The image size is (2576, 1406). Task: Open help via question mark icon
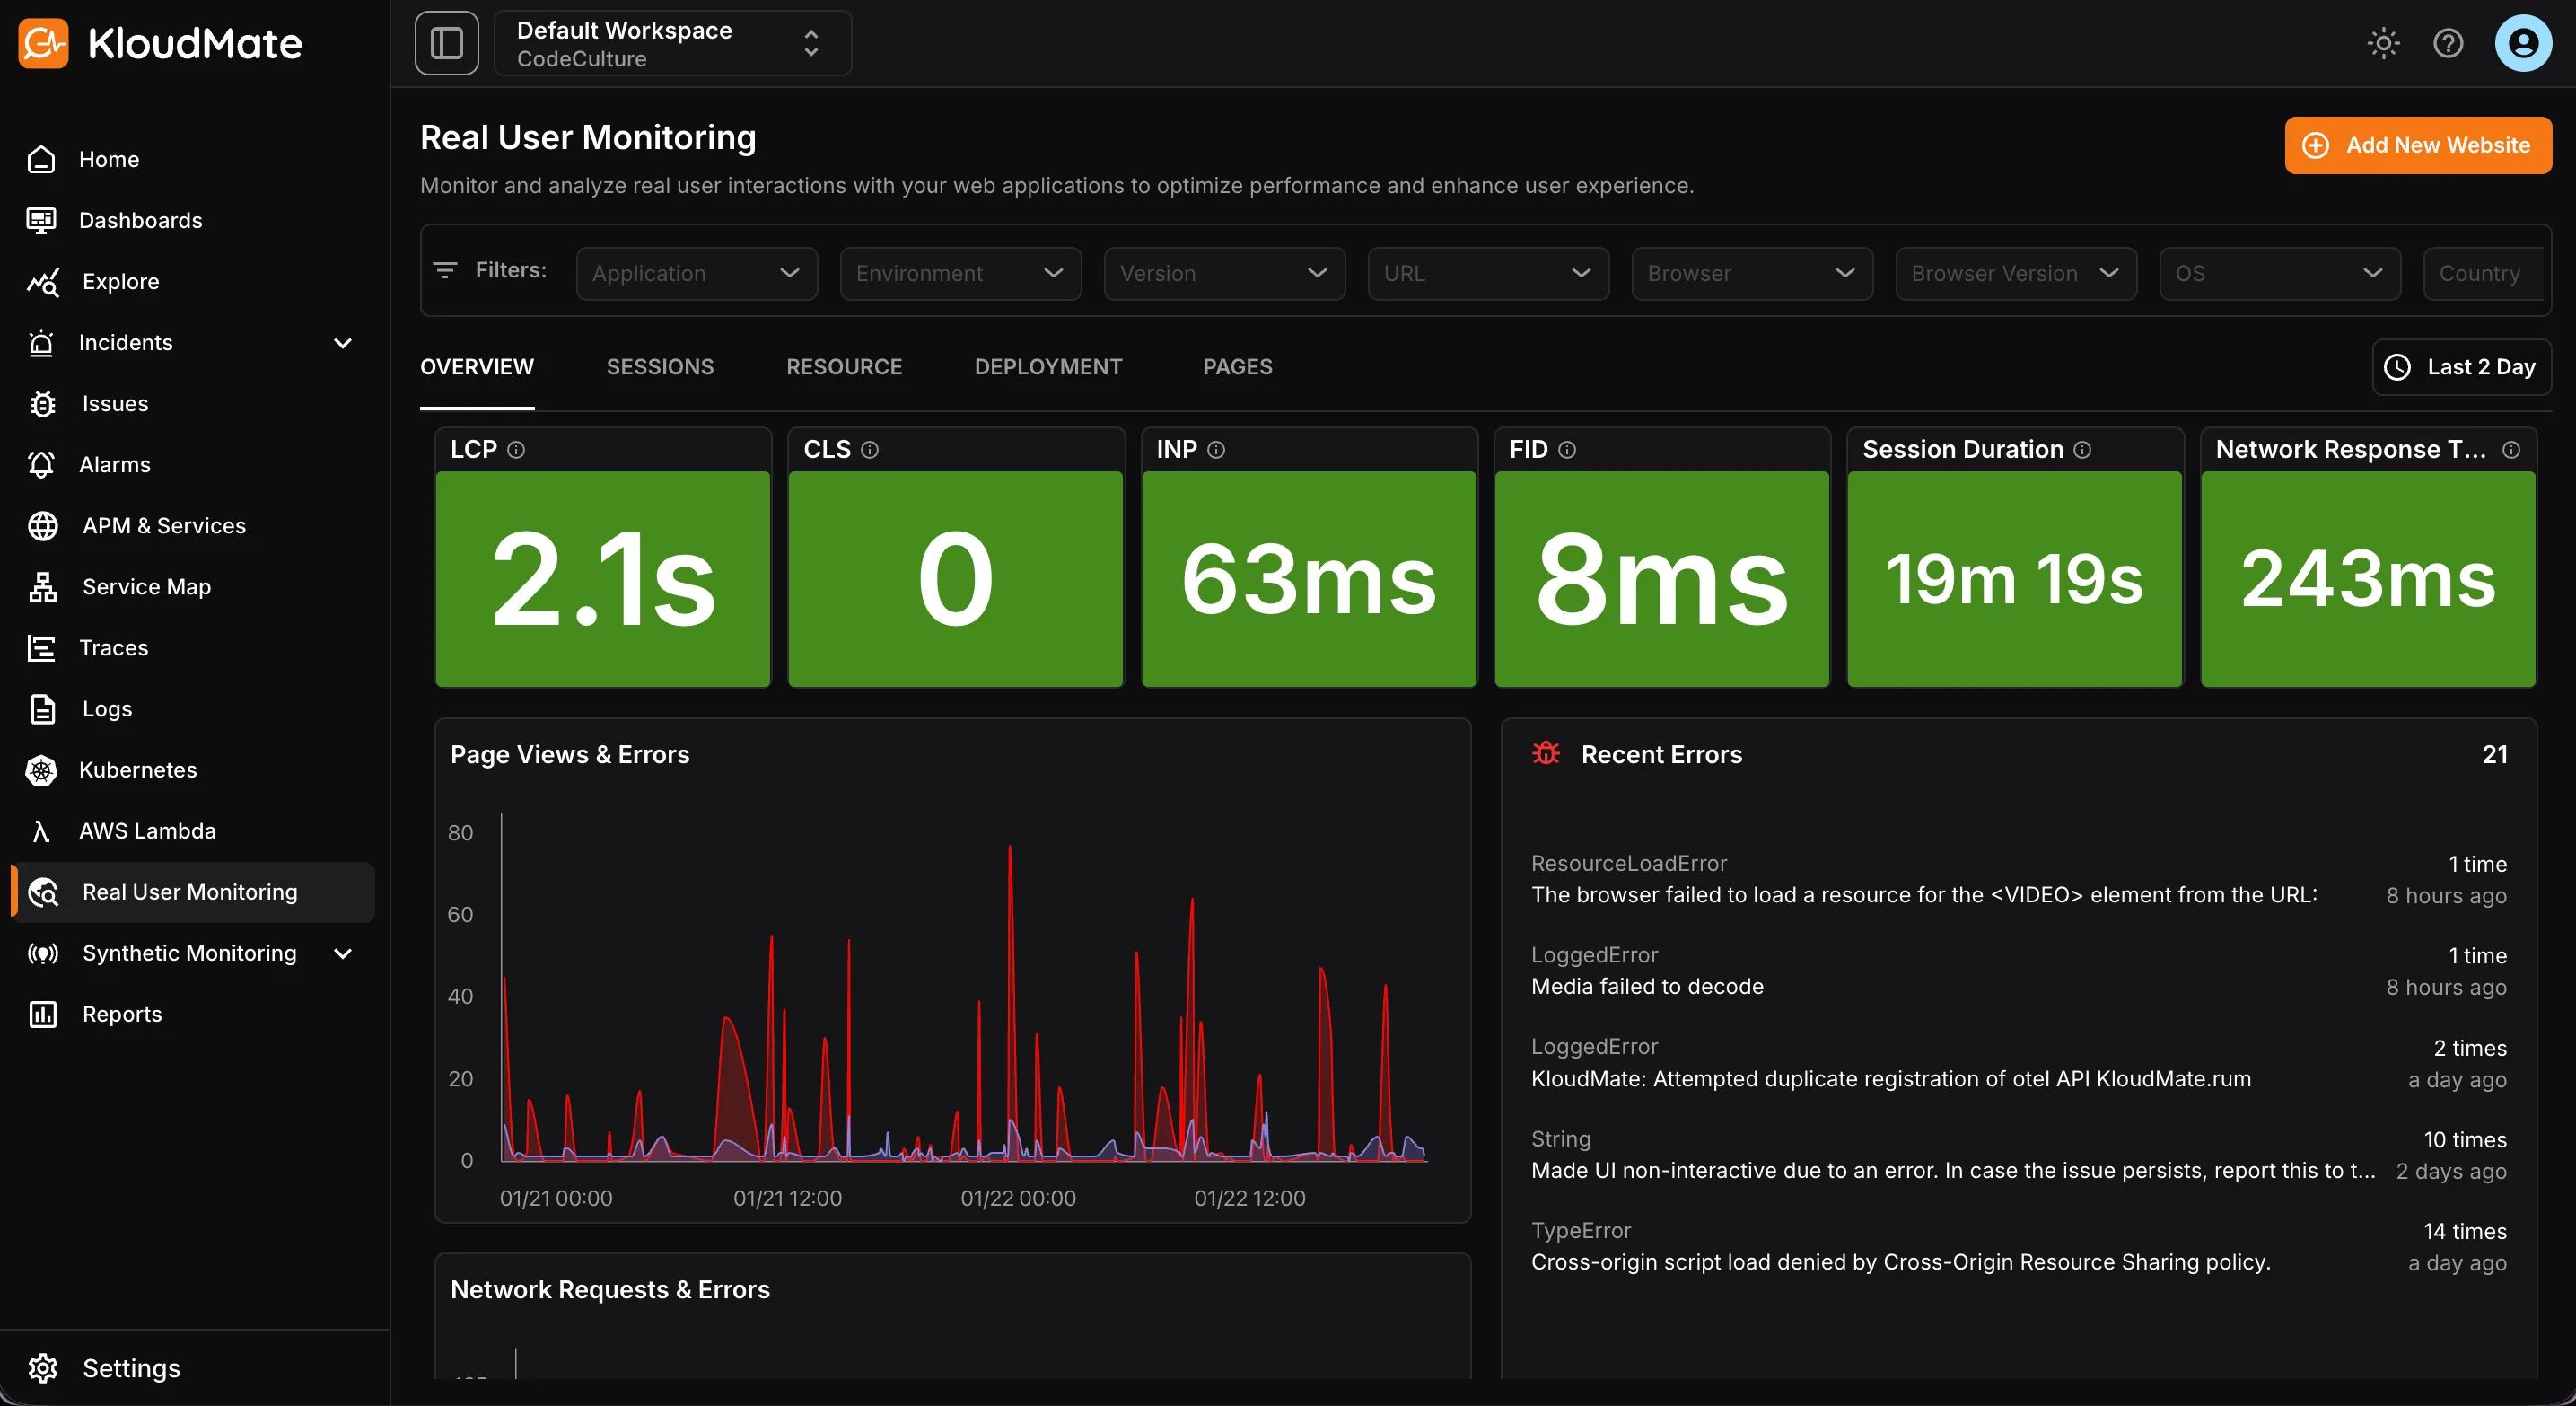[2448, 43]
